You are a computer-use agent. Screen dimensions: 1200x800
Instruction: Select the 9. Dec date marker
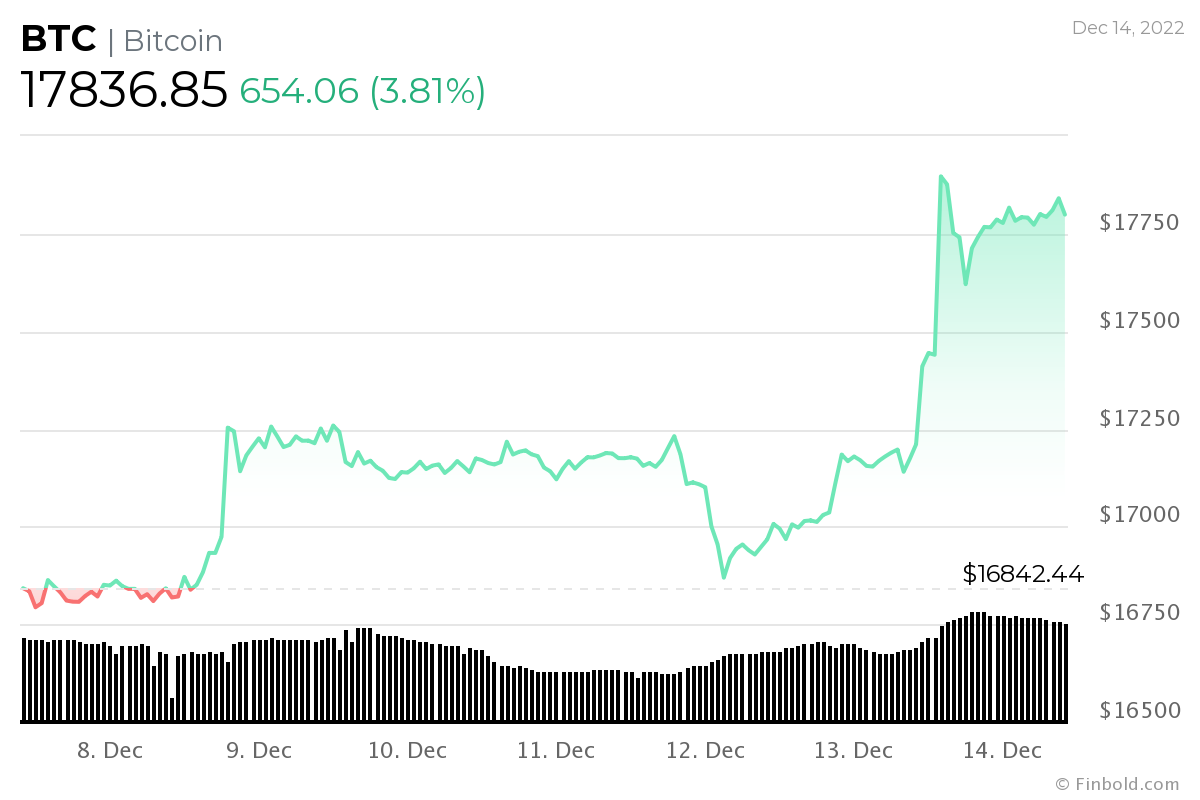(259, 750)
